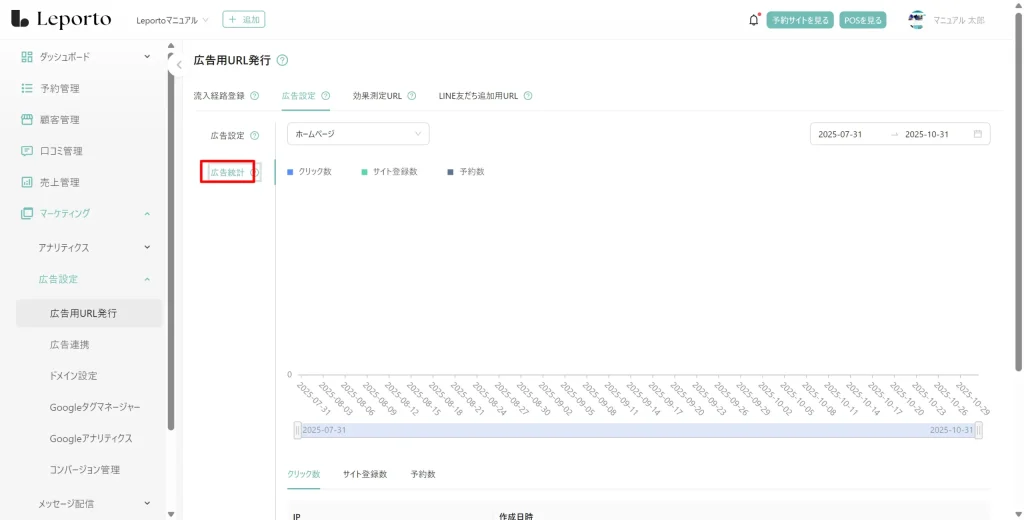Screen dimensions: 1024x520
Task: Switch to the 効果測定URL tab
Action: [x=377, y=96]
